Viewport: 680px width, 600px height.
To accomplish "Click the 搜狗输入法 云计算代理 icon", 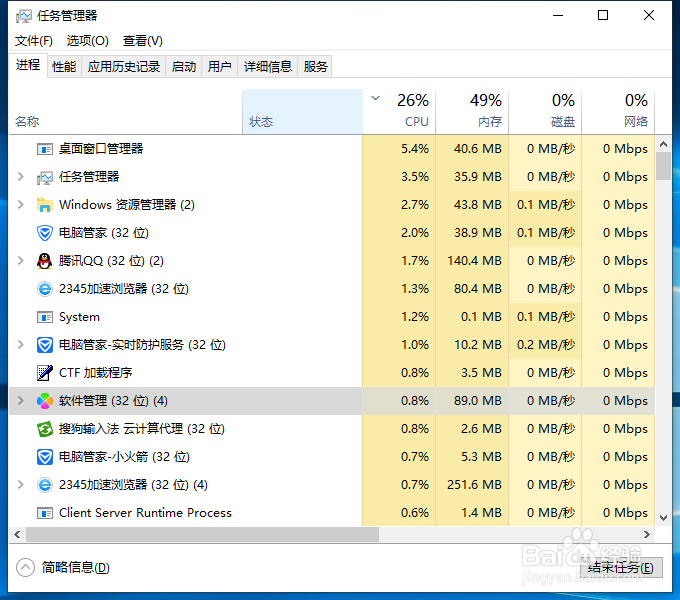I will click(45, 429).
